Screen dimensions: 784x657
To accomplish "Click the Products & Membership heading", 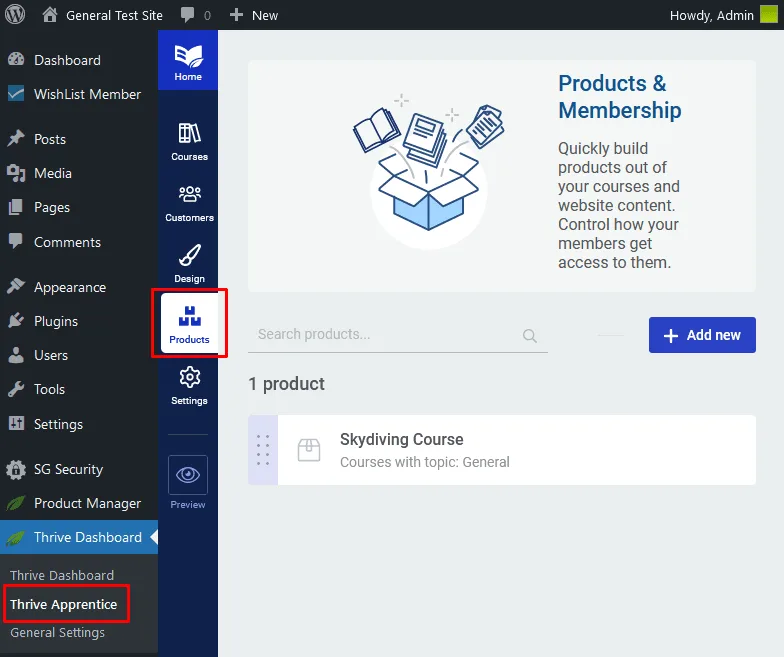I will (620, 97).
